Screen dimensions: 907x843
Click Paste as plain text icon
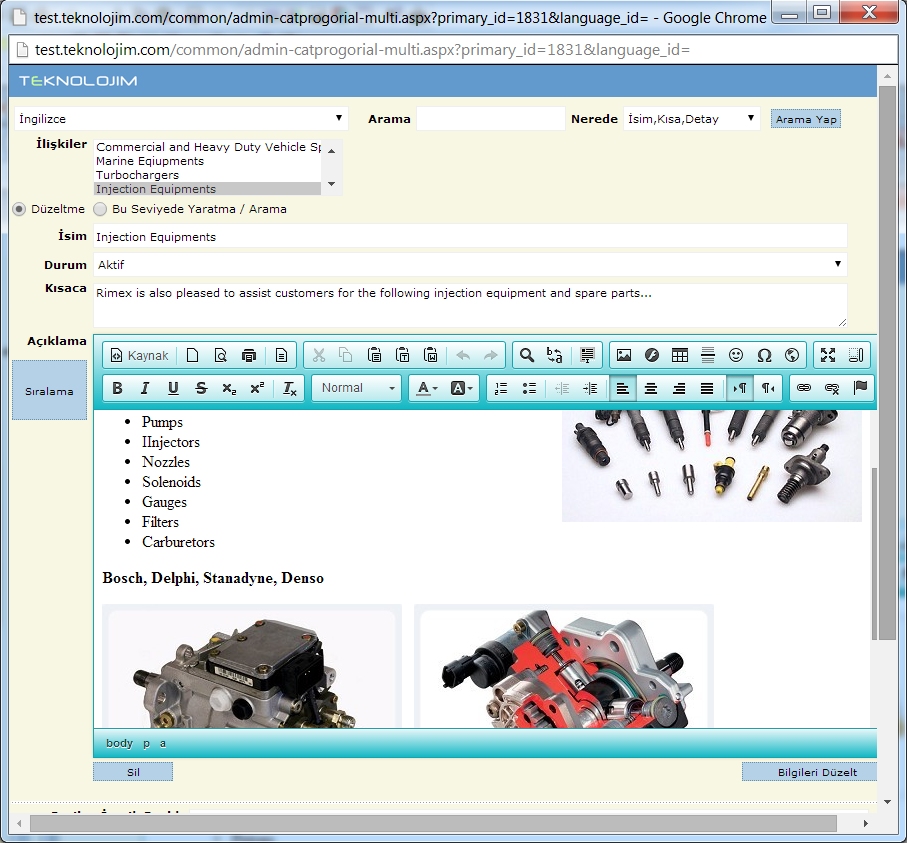pyautogui.click(x=403, y=355)
